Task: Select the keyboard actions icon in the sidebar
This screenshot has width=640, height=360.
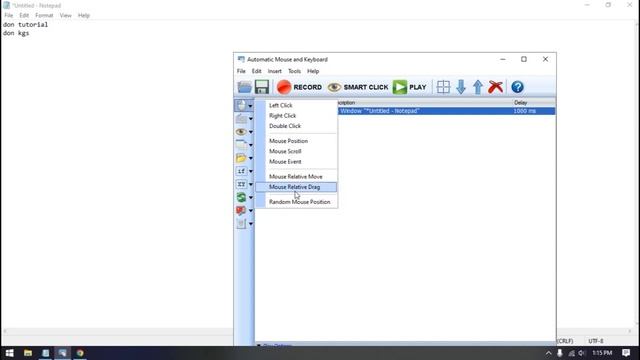Action: (x=241, y=119)
